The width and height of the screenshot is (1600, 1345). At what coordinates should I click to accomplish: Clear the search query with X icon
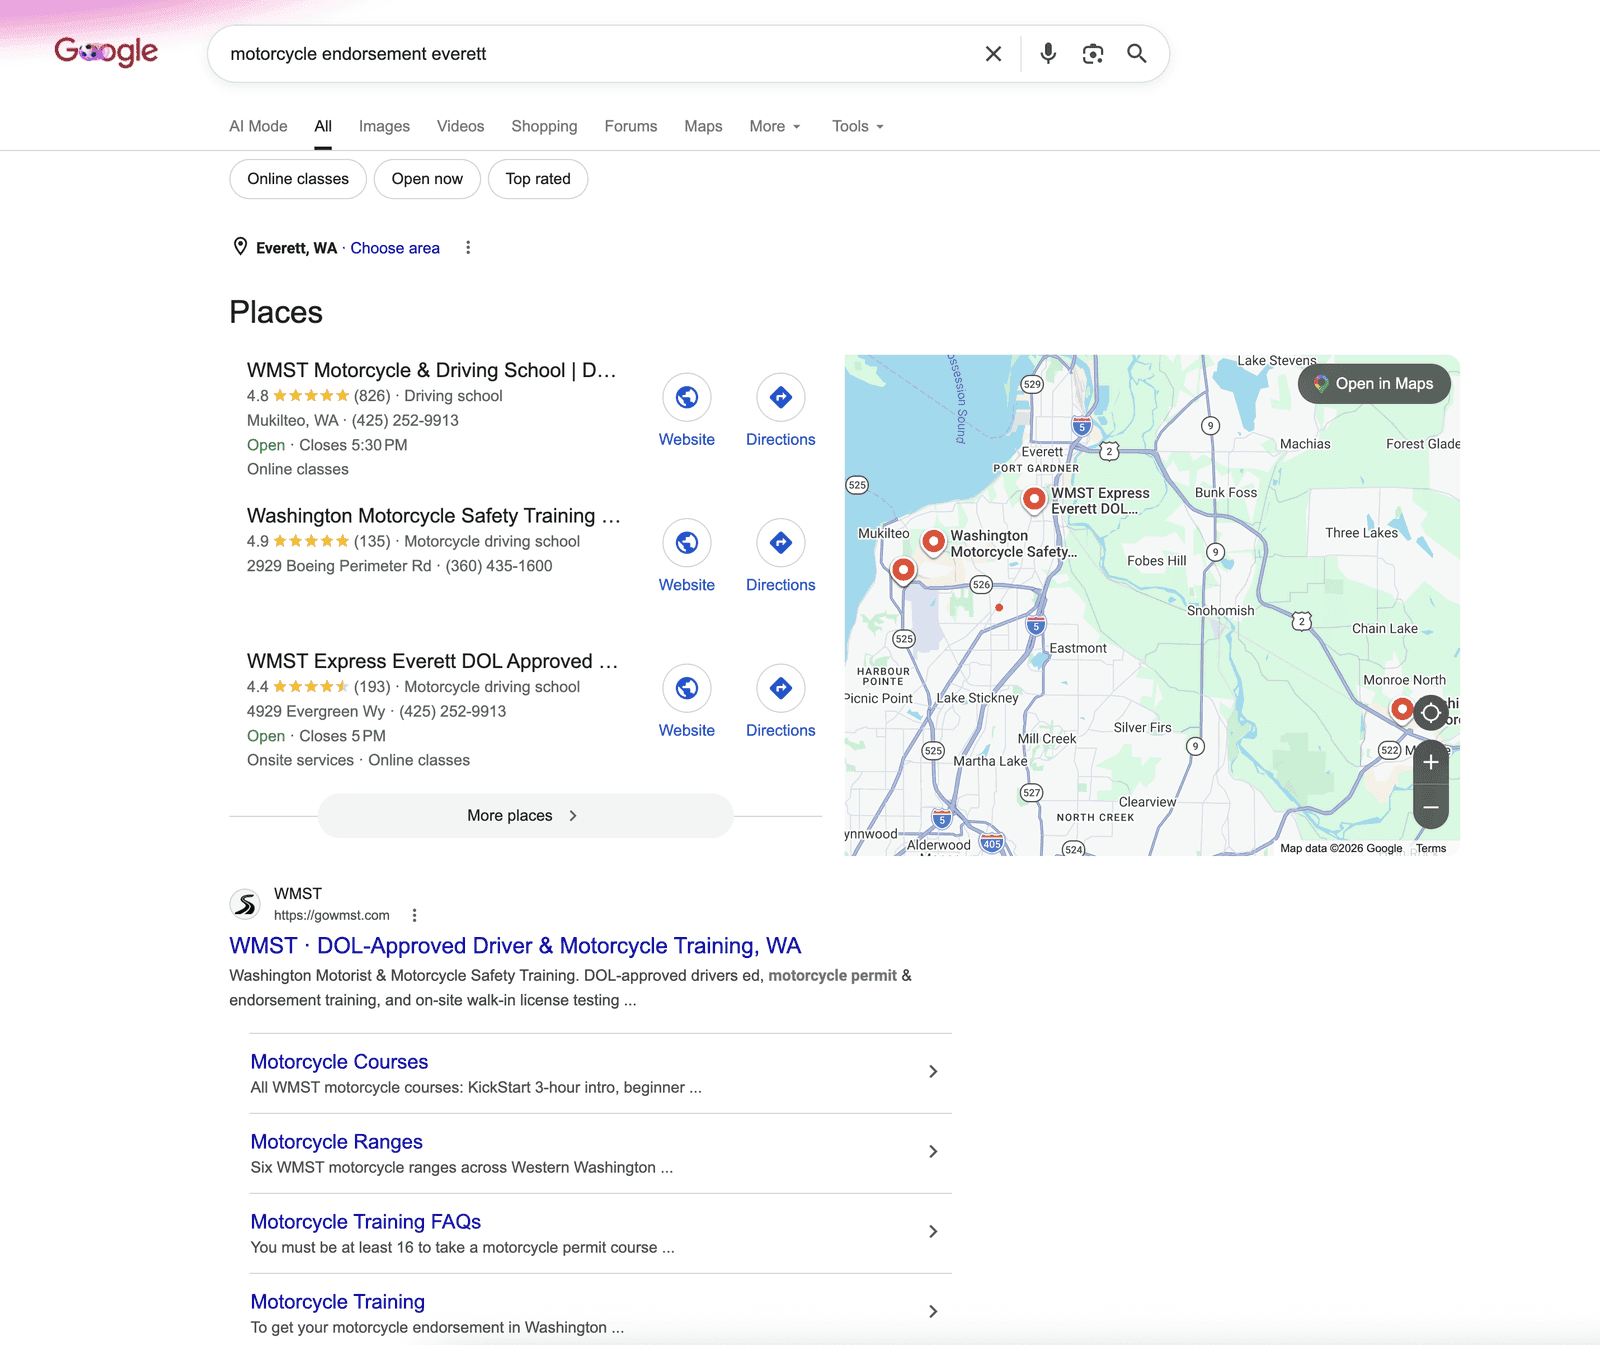(993, 54)
